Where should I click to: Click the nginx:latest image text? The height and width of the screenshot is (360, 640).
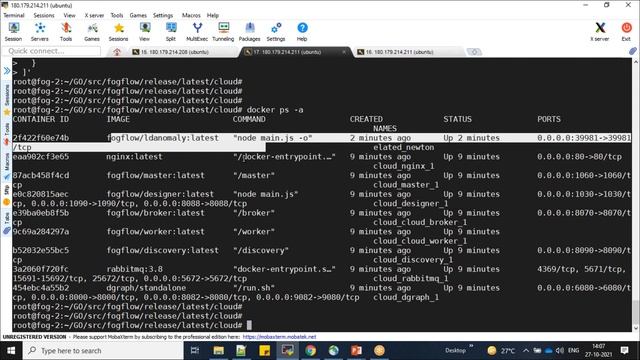click(134, 157)
